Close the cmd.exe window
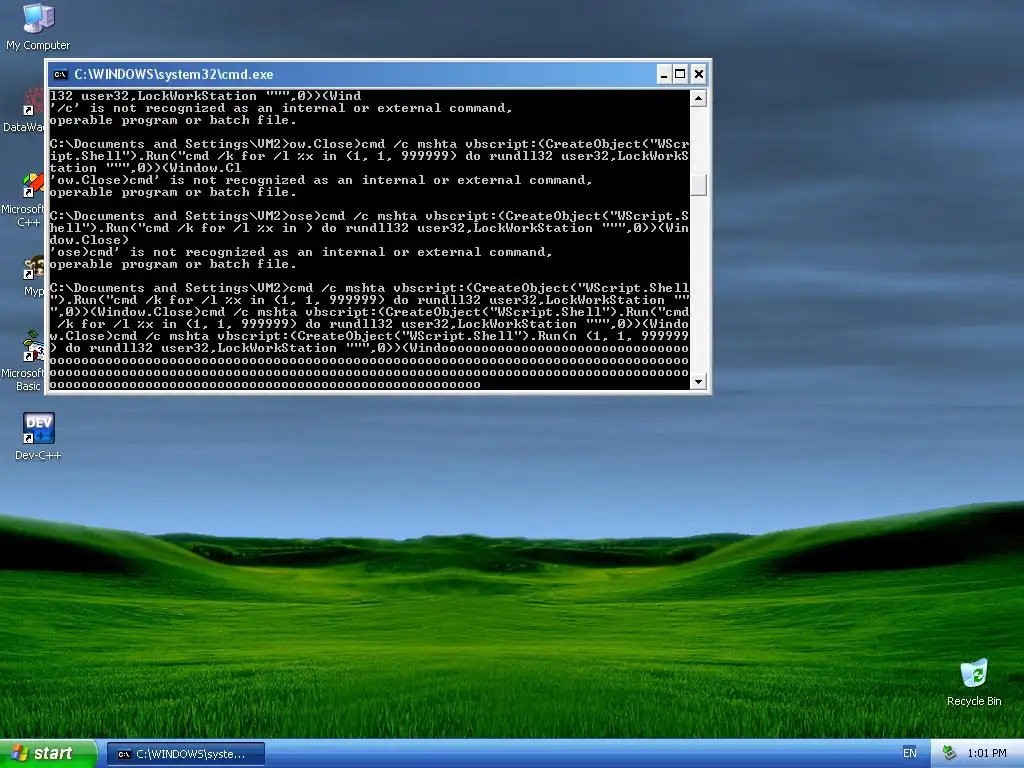This screenshot has height=768, width=1024. coord(698,74)
